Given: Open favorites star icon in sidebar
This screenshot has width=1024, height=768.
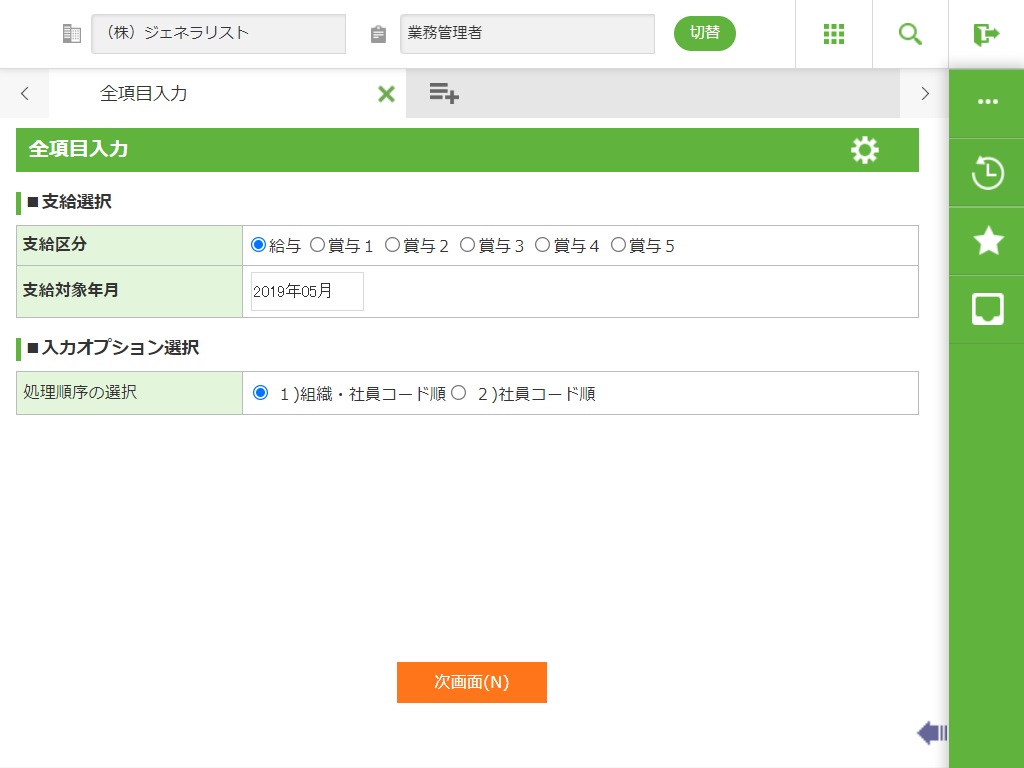Looking at the screenshot, I should (x=987, y=241).
